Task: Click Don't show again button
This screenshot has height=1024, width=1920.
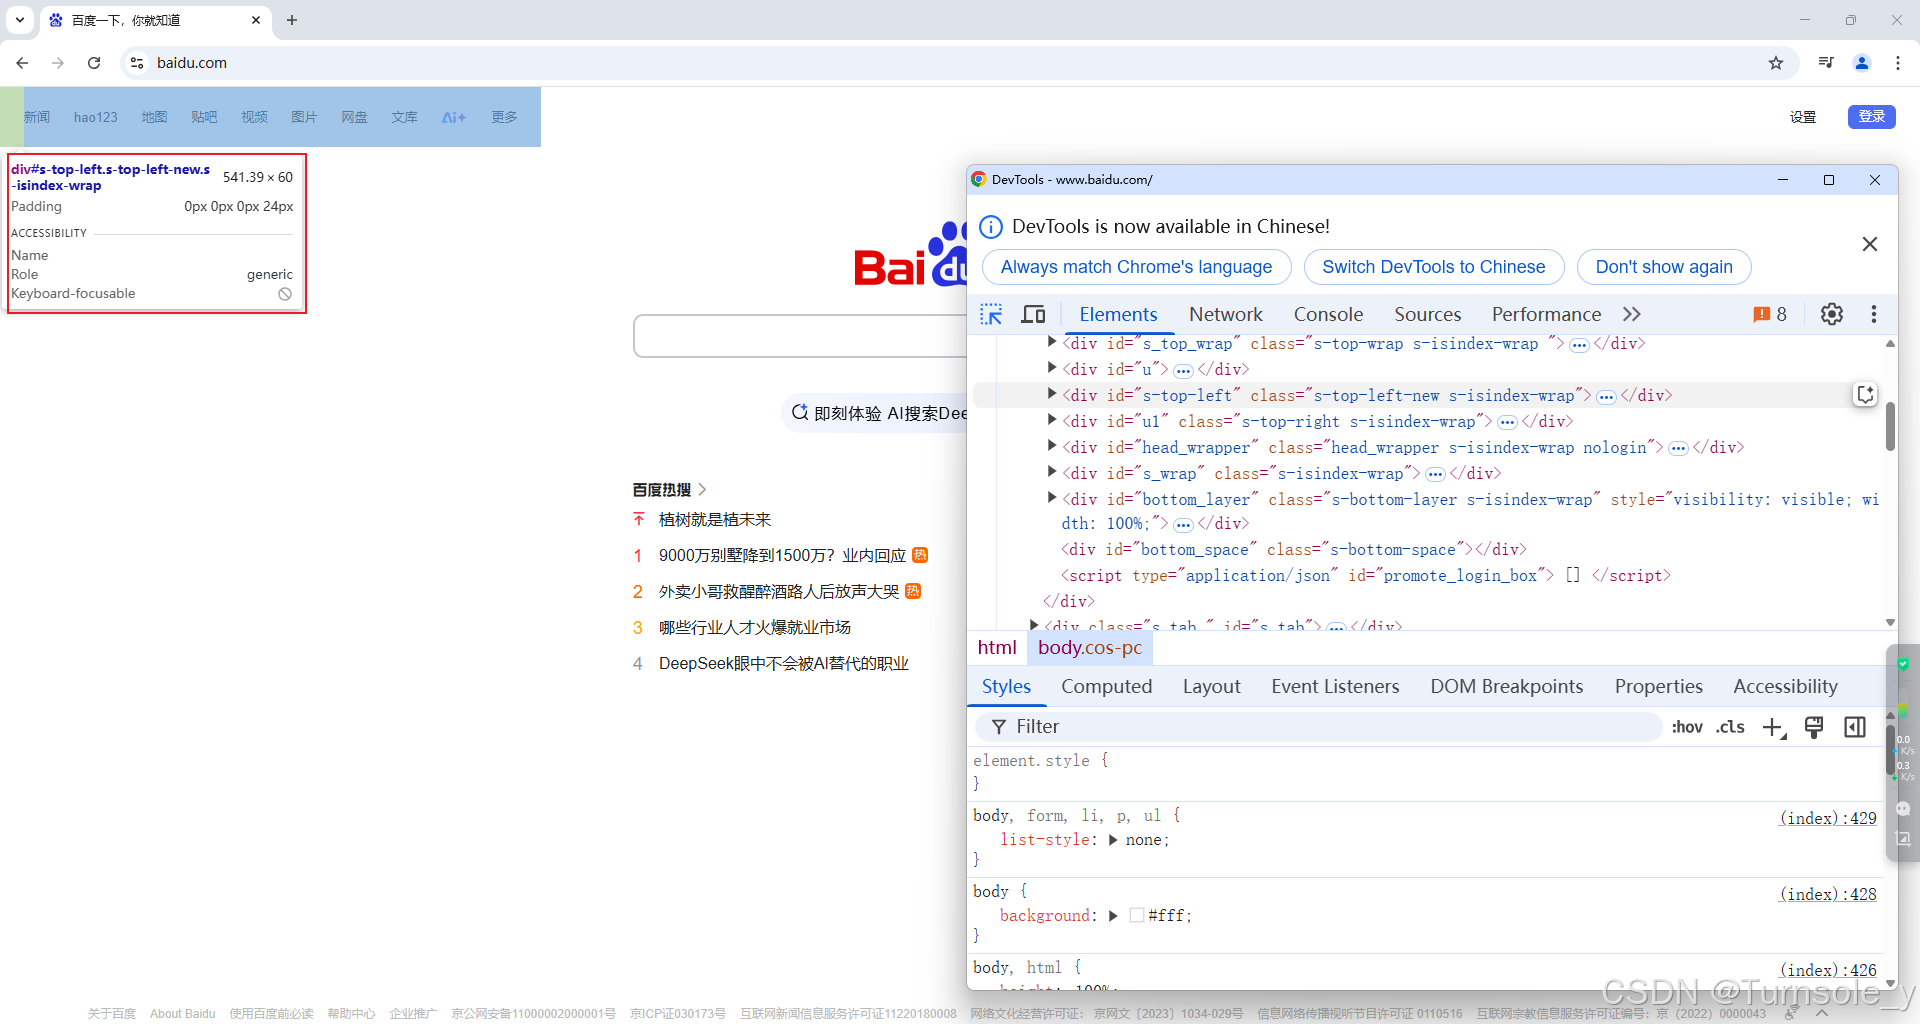Action: 1664,267
